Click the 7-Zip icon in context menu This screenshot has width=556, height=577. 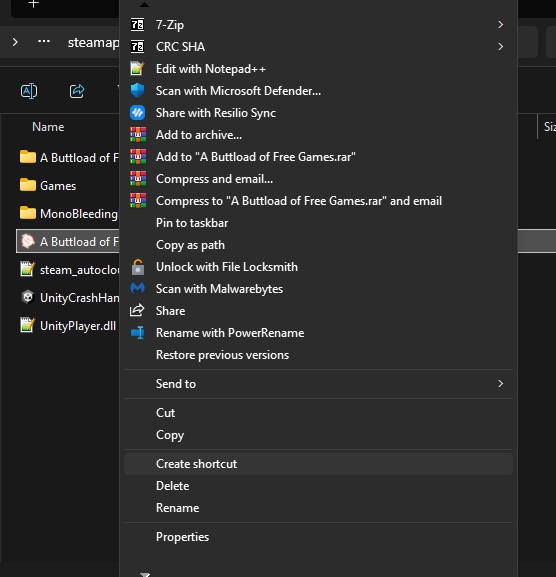138,25
